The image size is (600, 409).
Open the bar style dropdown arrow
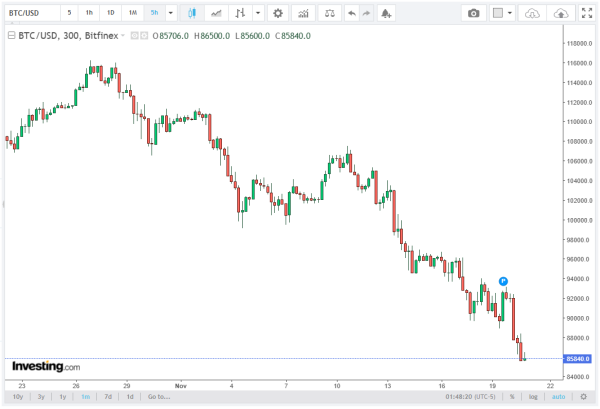259,13
